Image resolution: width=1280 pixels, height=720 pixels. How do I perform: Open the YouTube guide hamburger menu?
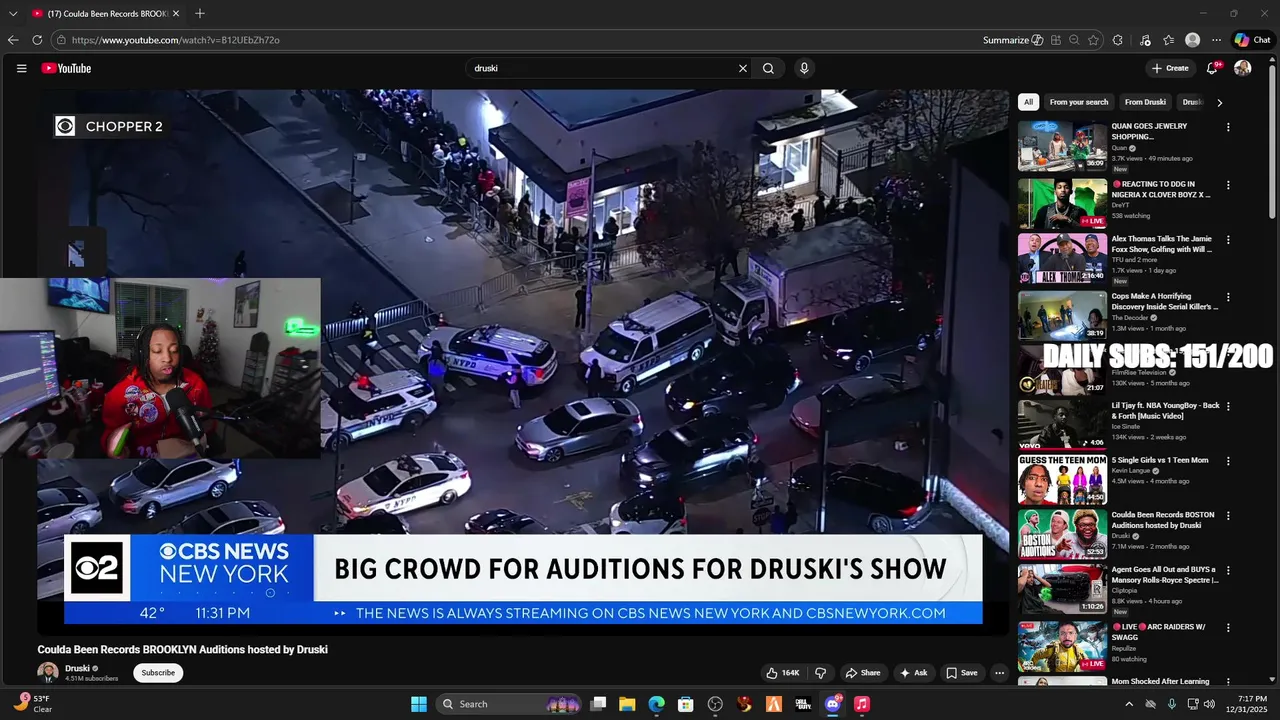21,68
